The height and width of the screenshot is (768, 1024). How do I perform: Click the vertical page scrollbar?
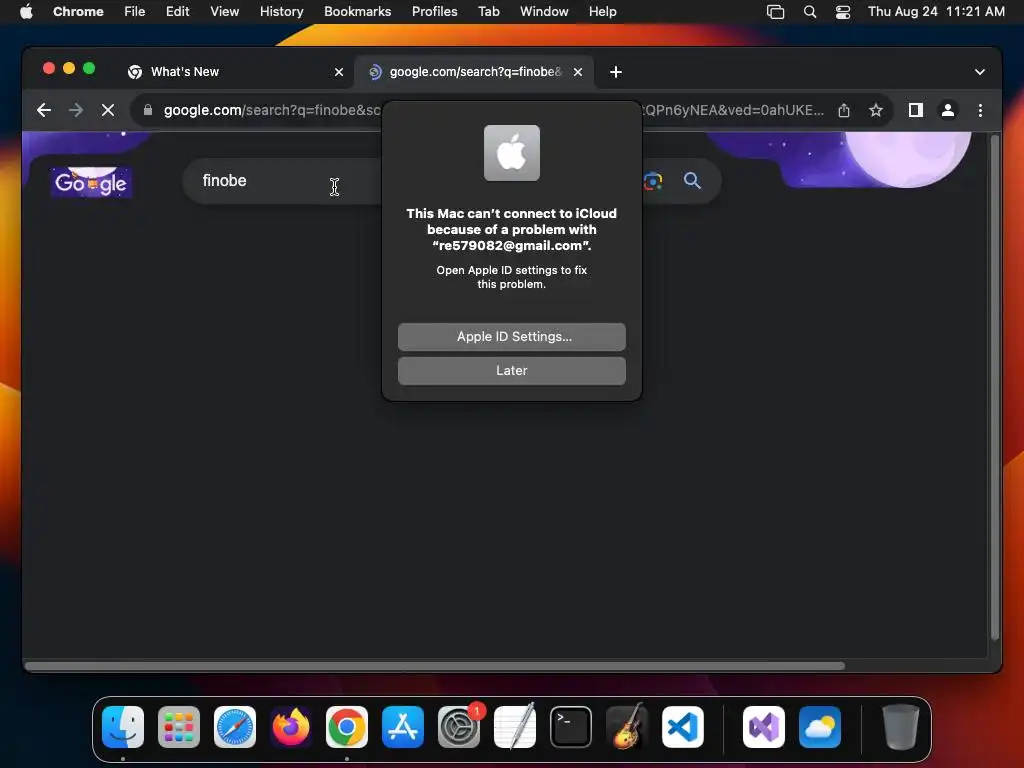(x=995, y=387)
